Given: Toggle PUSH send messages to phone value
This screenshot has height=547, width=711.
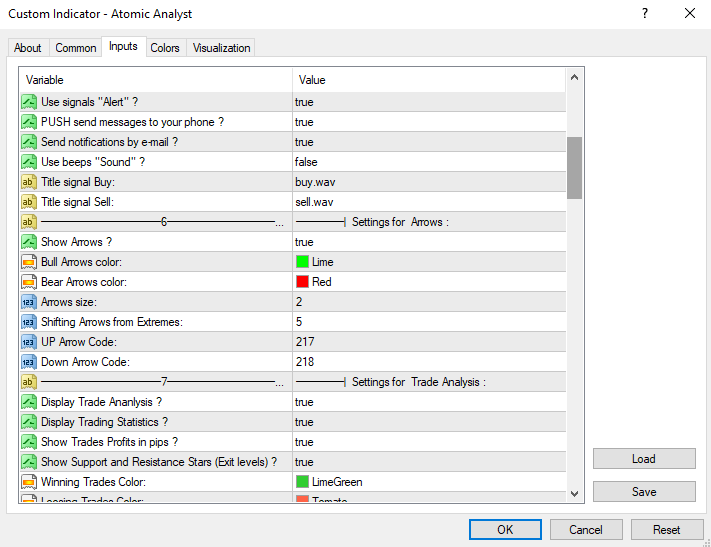Looking at the screenshot, I should 428,122.
